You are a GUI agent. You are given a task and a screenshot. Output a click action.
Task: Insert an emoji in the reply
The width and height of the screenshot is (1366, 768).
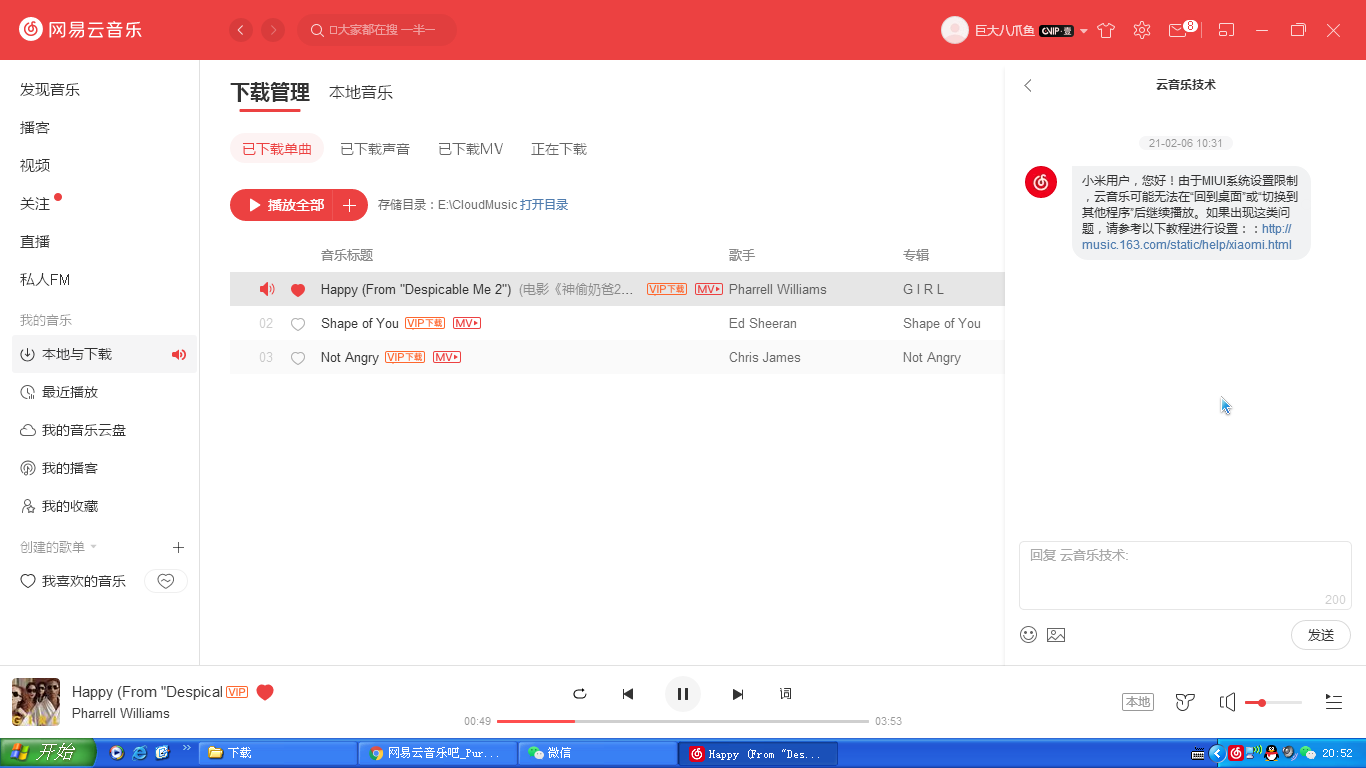(x=1028, y=634)
